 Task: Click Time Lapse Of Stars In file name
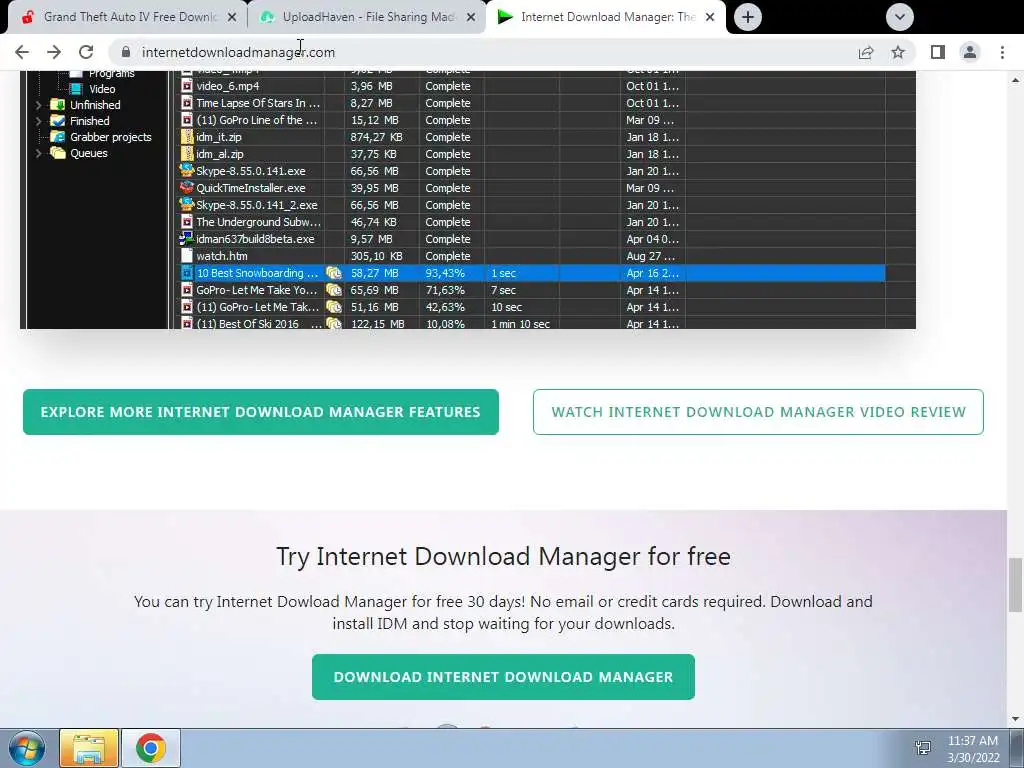tap(258, 103)
